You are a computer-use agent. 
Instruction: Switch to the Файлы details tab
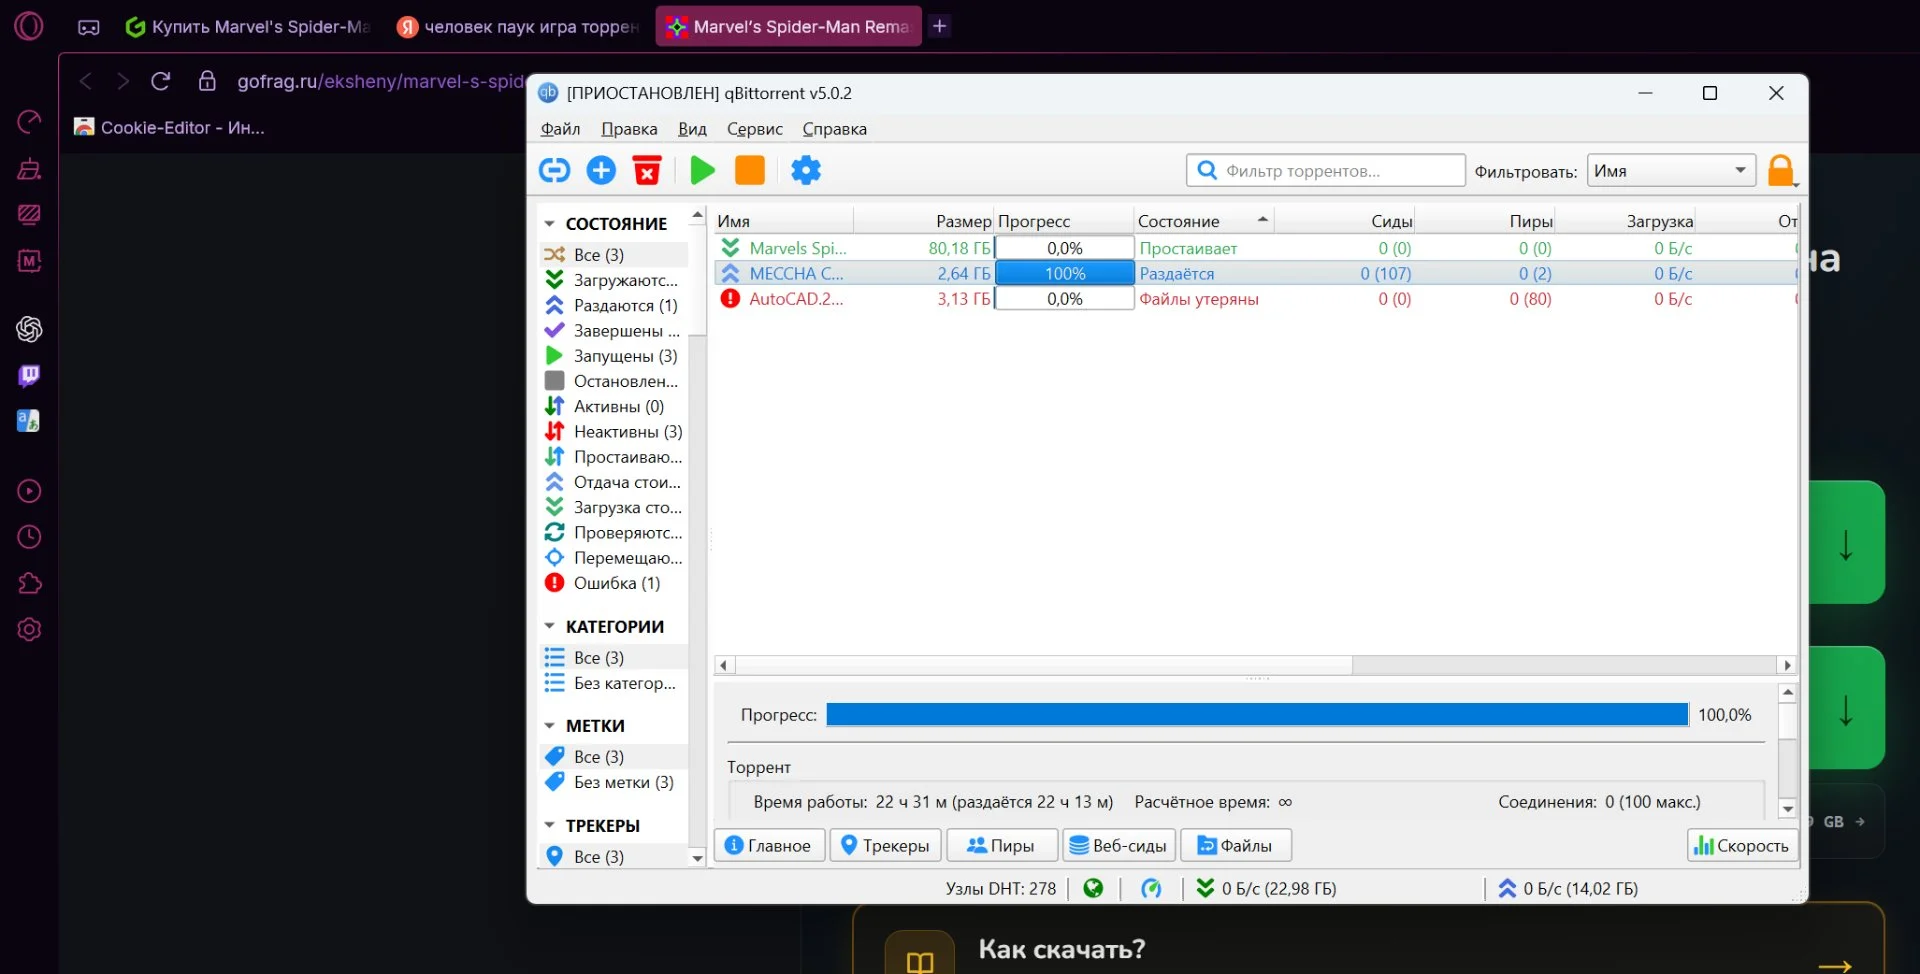(1236, 846)
